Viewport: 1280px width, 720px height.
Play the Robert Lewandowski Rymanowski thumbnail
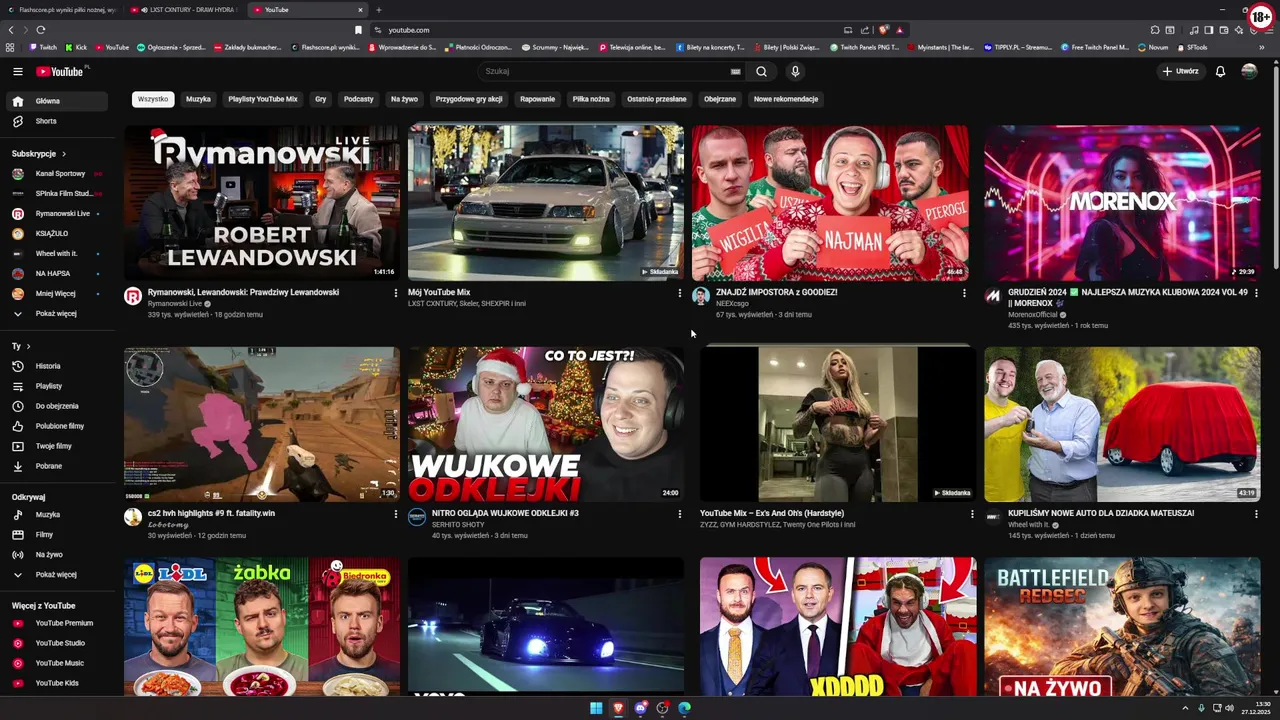pos(262,202)
